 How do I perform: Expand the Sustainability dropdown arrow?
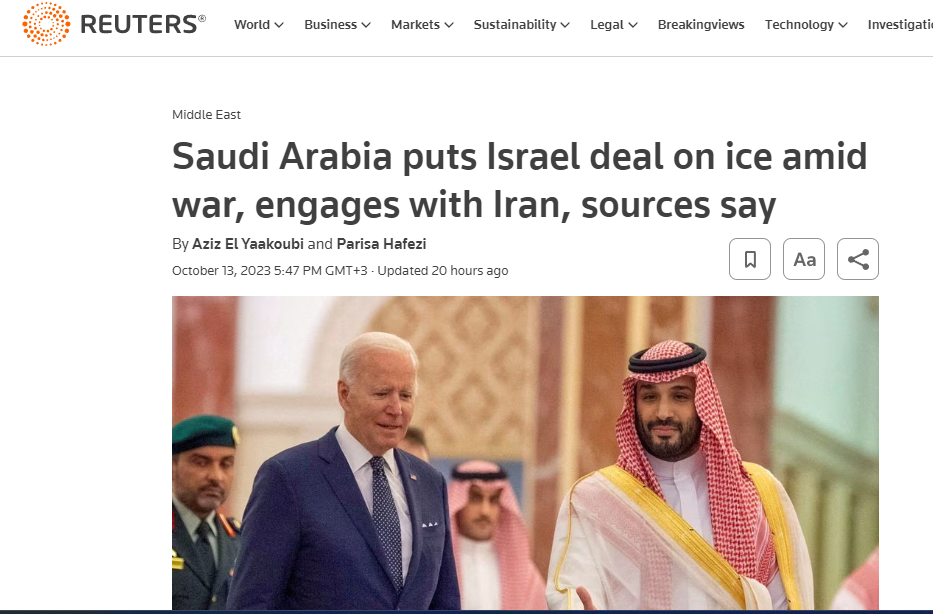pyautogui.click(x=565, y=25)
